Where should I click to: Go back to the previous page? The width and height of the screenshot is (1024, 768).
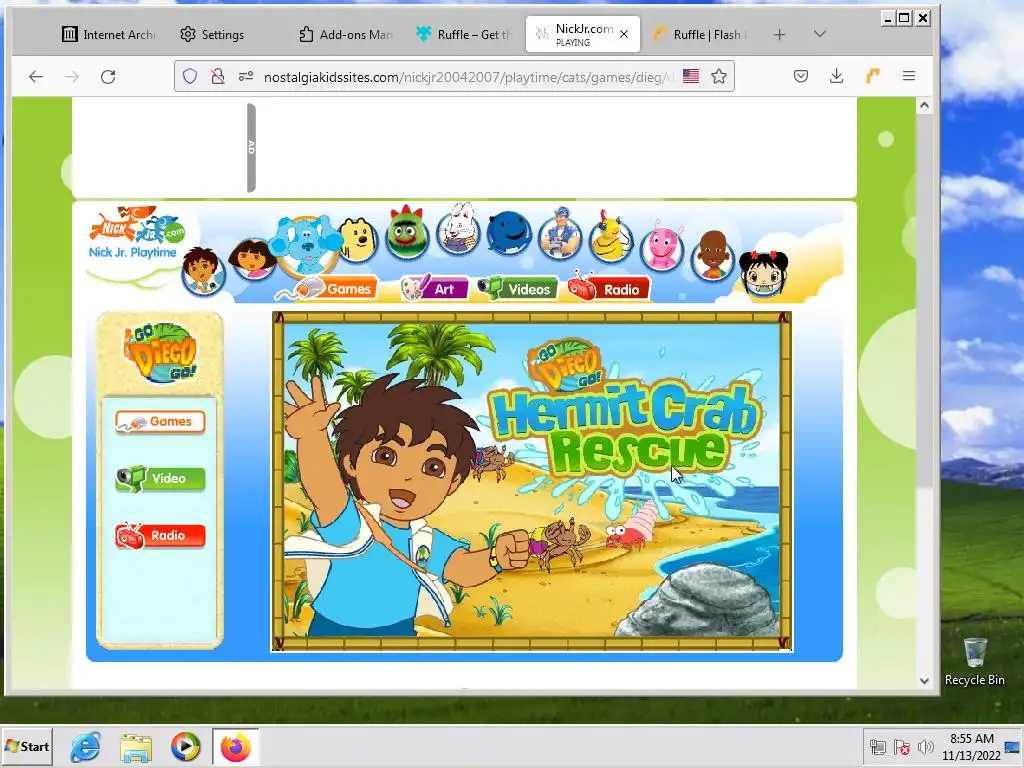pos(36,76)
